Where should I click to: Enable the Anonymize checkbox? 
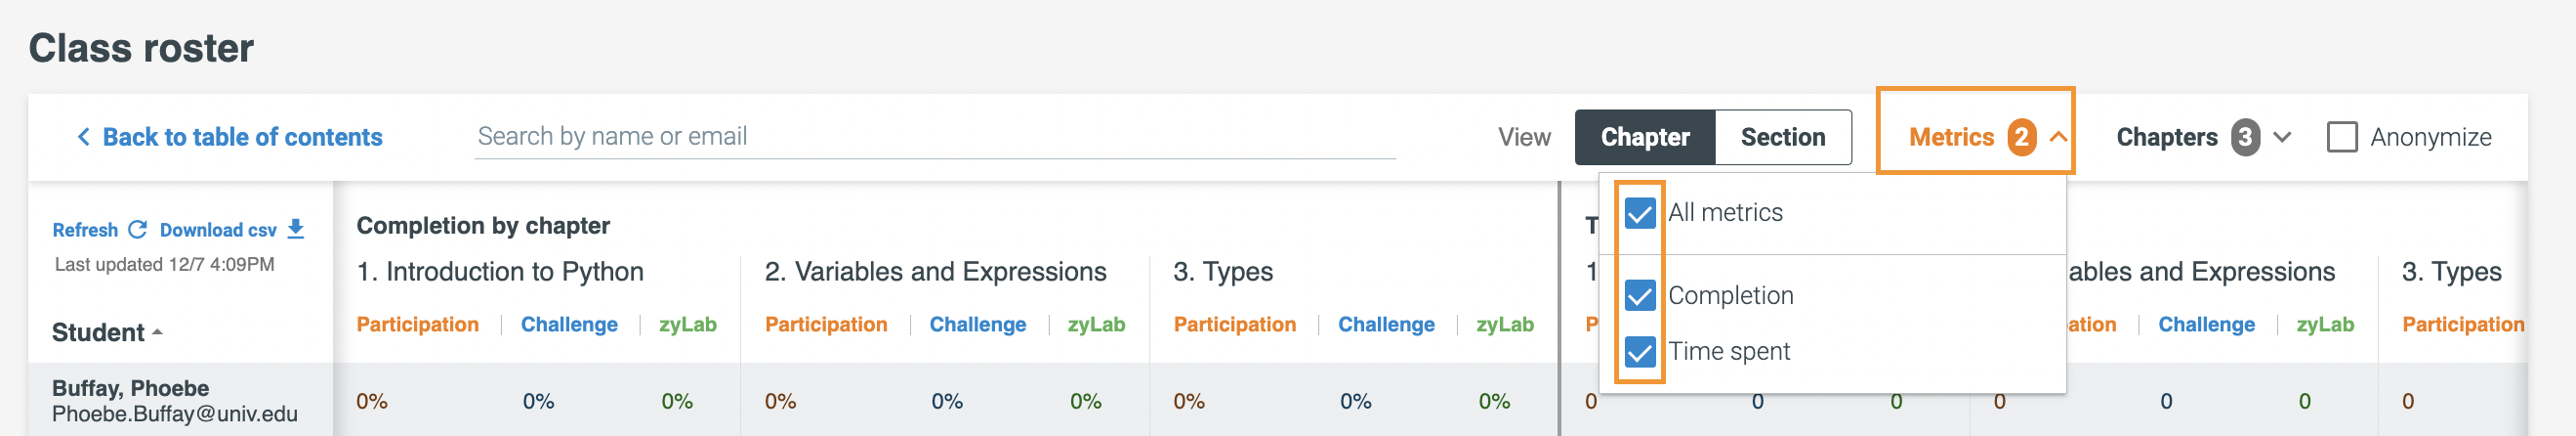(2342, 137)
